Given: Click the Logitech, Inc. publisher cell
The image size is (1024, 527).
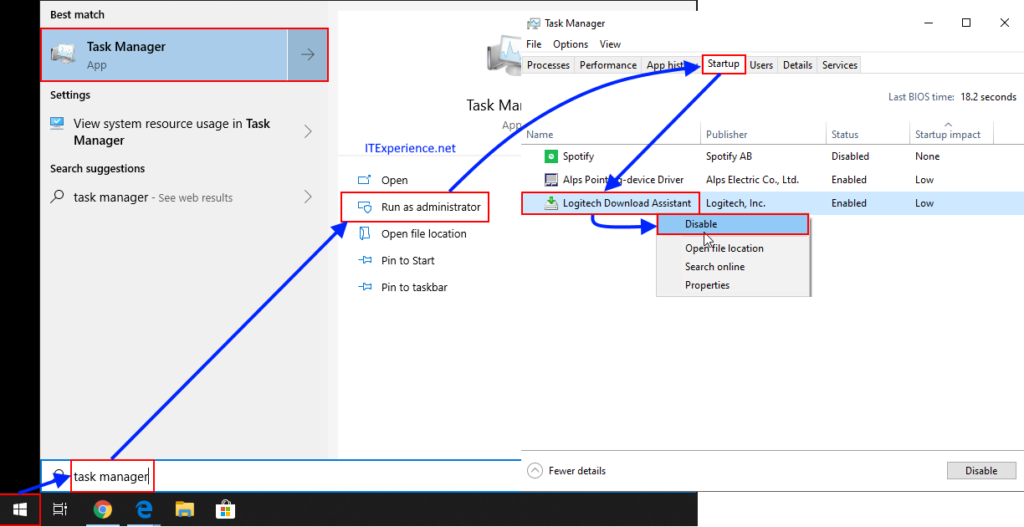Looking at the screenshot, I should click(x=735, y=203).
